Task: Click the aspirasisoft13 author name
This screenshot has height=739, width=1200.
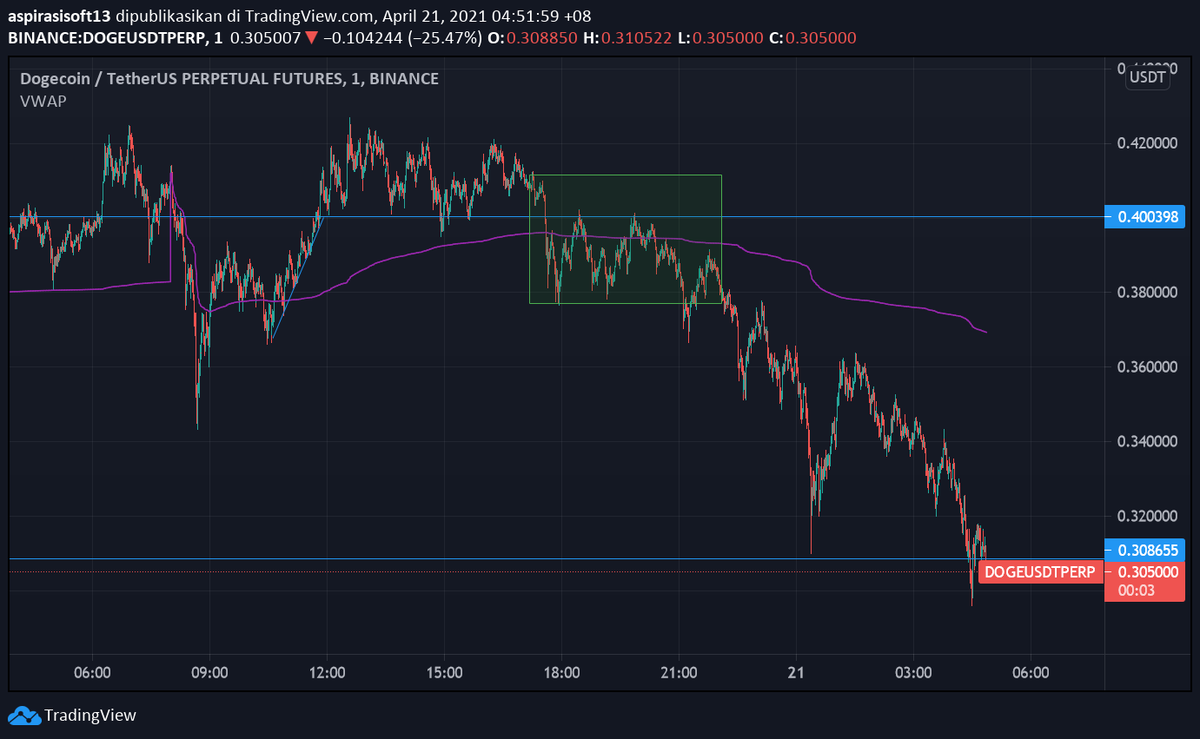Action: coord(59,16)
